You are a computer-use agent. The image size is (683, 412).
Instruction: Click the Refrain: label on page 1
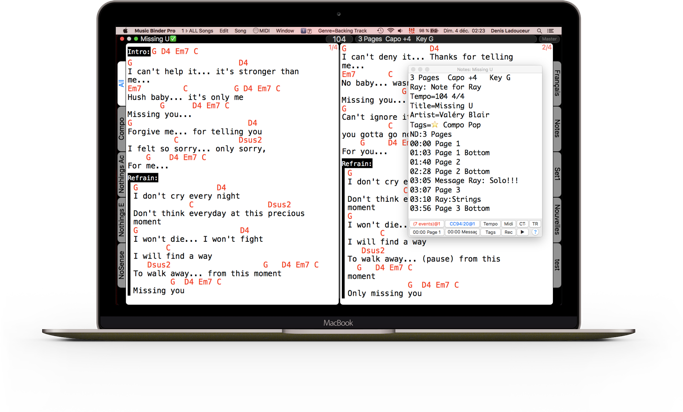point(143,178)
